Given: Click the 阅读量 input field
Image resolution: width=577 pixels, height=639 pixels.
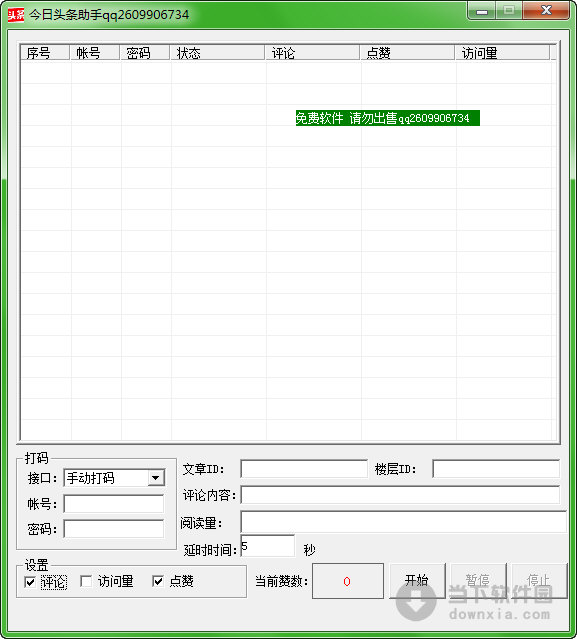Looking at the screenshot, I should (403, 522).
